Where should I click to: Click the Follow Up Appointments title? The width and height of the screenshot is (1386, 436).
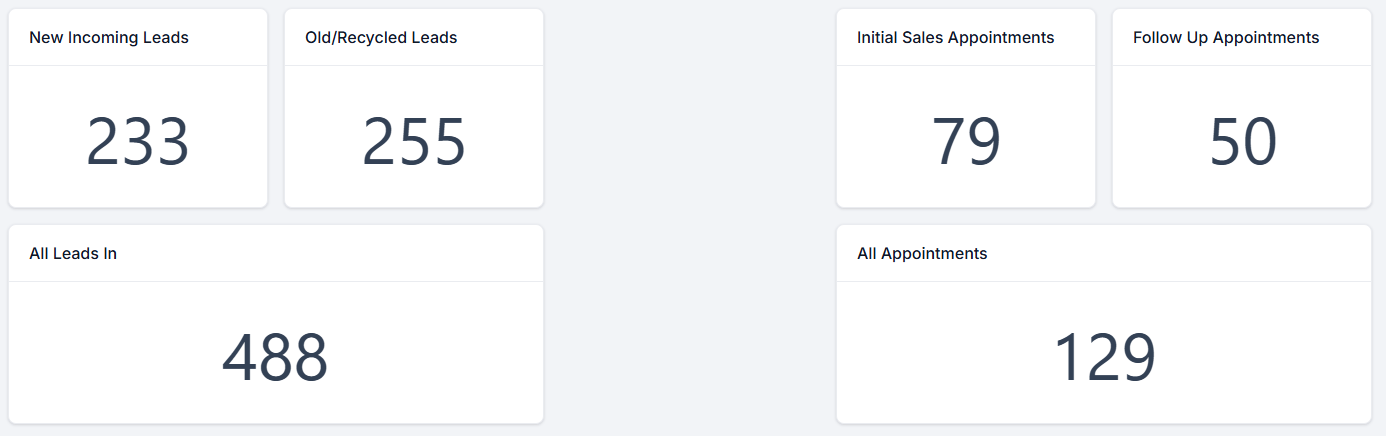click(1226, 38)
